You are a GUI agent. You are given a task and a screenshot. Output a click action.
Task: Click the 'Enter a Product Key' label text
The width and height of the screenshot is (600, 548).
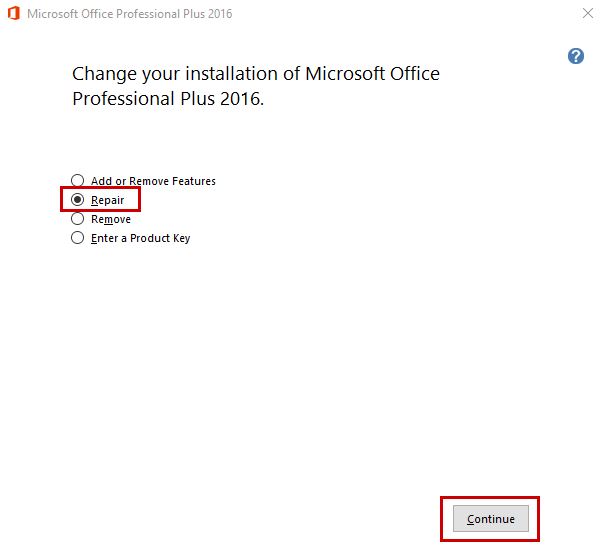coord(140,238)
